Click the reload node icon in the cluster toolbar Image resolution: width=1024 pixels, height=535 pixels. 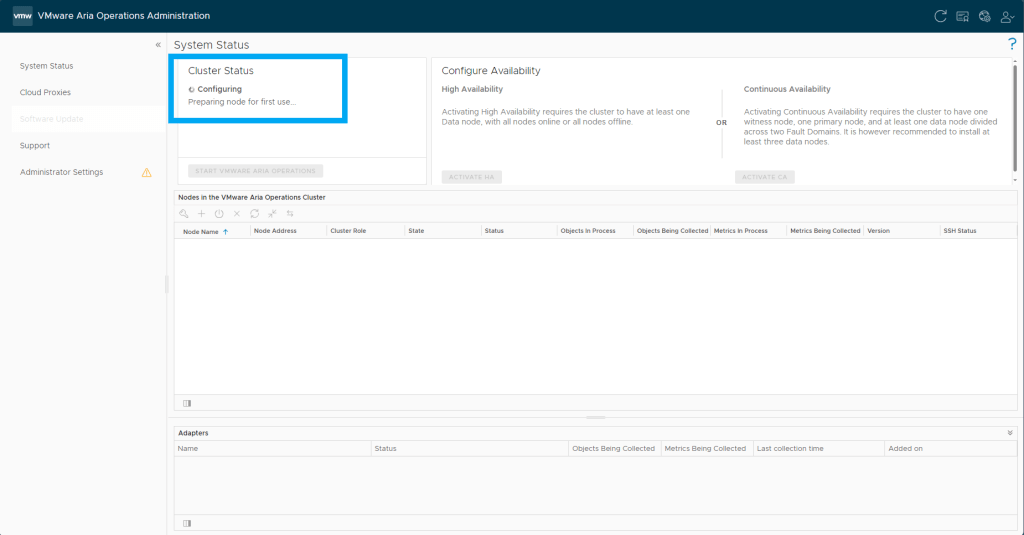(254, 214)
